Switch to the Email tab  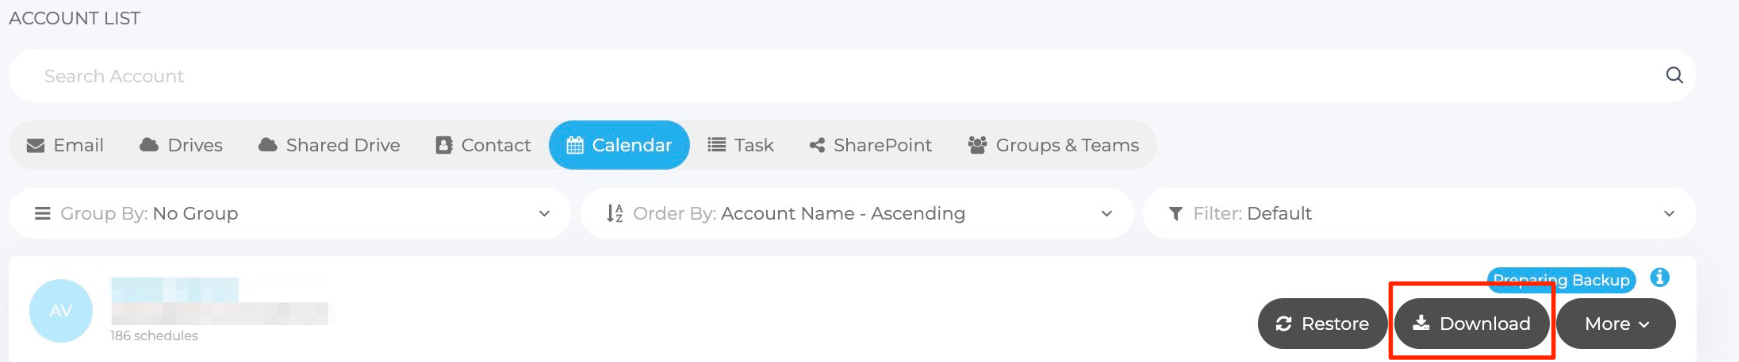65,145
